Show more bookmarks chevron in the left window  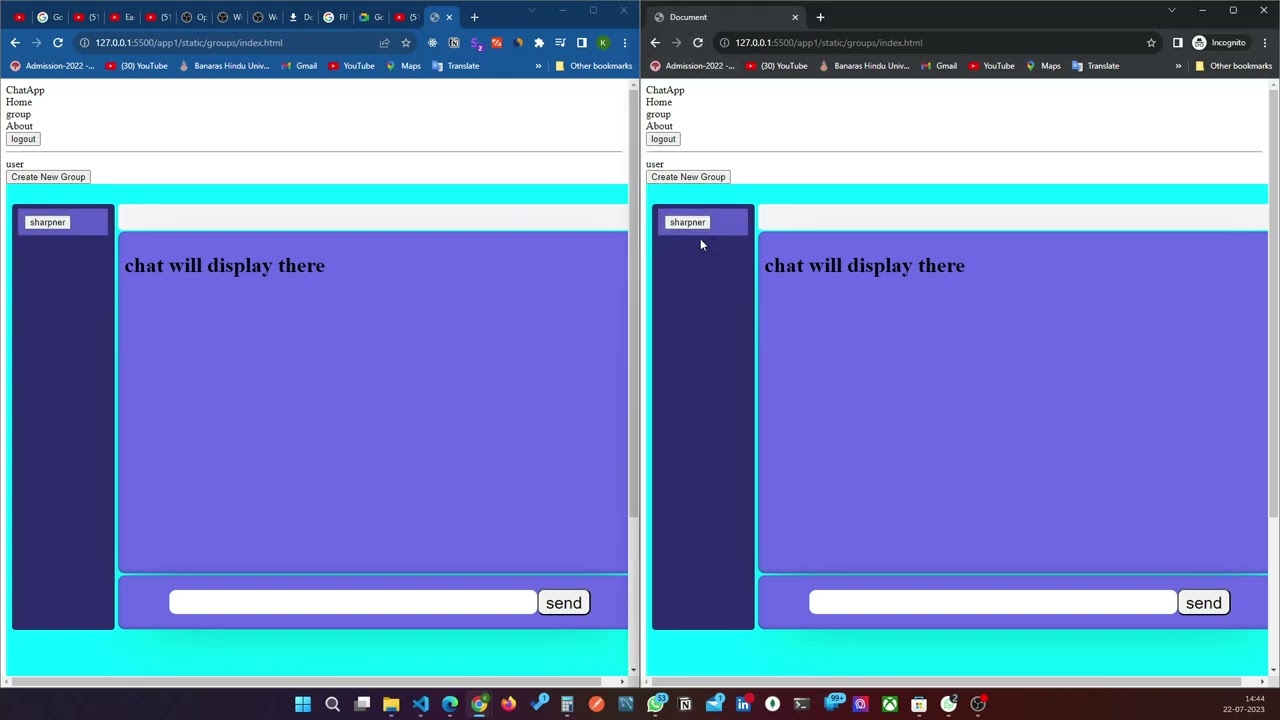pyautogui.click(x=538, y=66)
